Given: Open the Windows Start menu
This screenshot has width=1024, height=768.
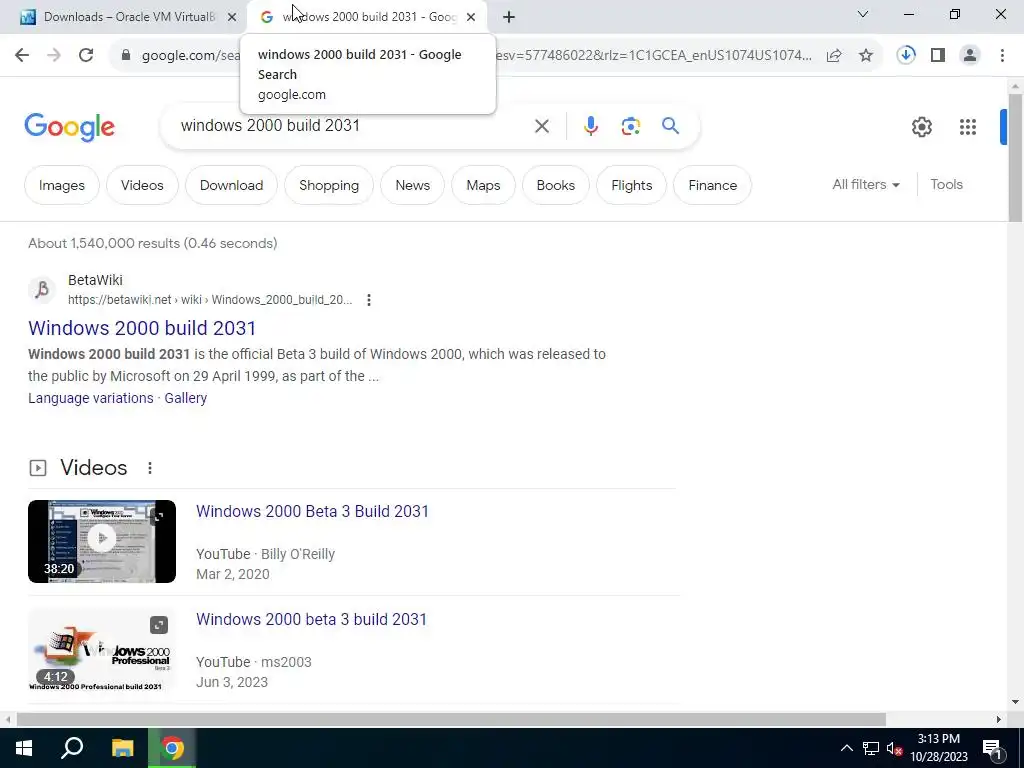Looking at the screenshot, I should pyautogui.click(x=24, y=748).
